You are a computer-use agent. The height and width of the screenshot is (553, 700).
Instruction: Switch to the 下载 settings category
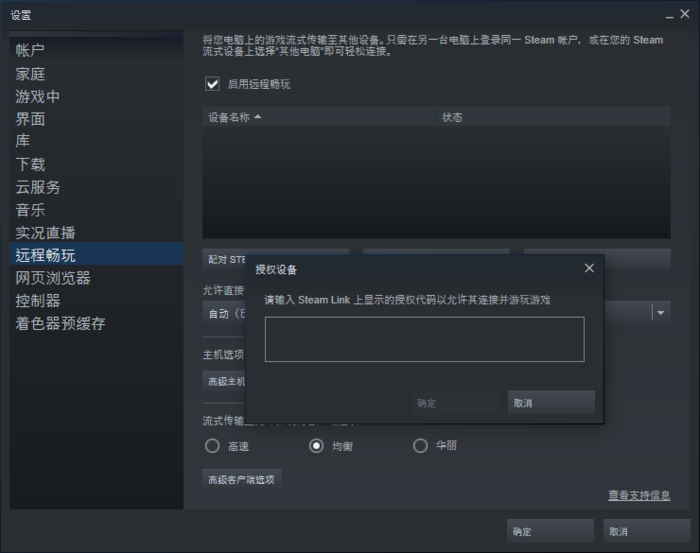click(x=30, y=164)
